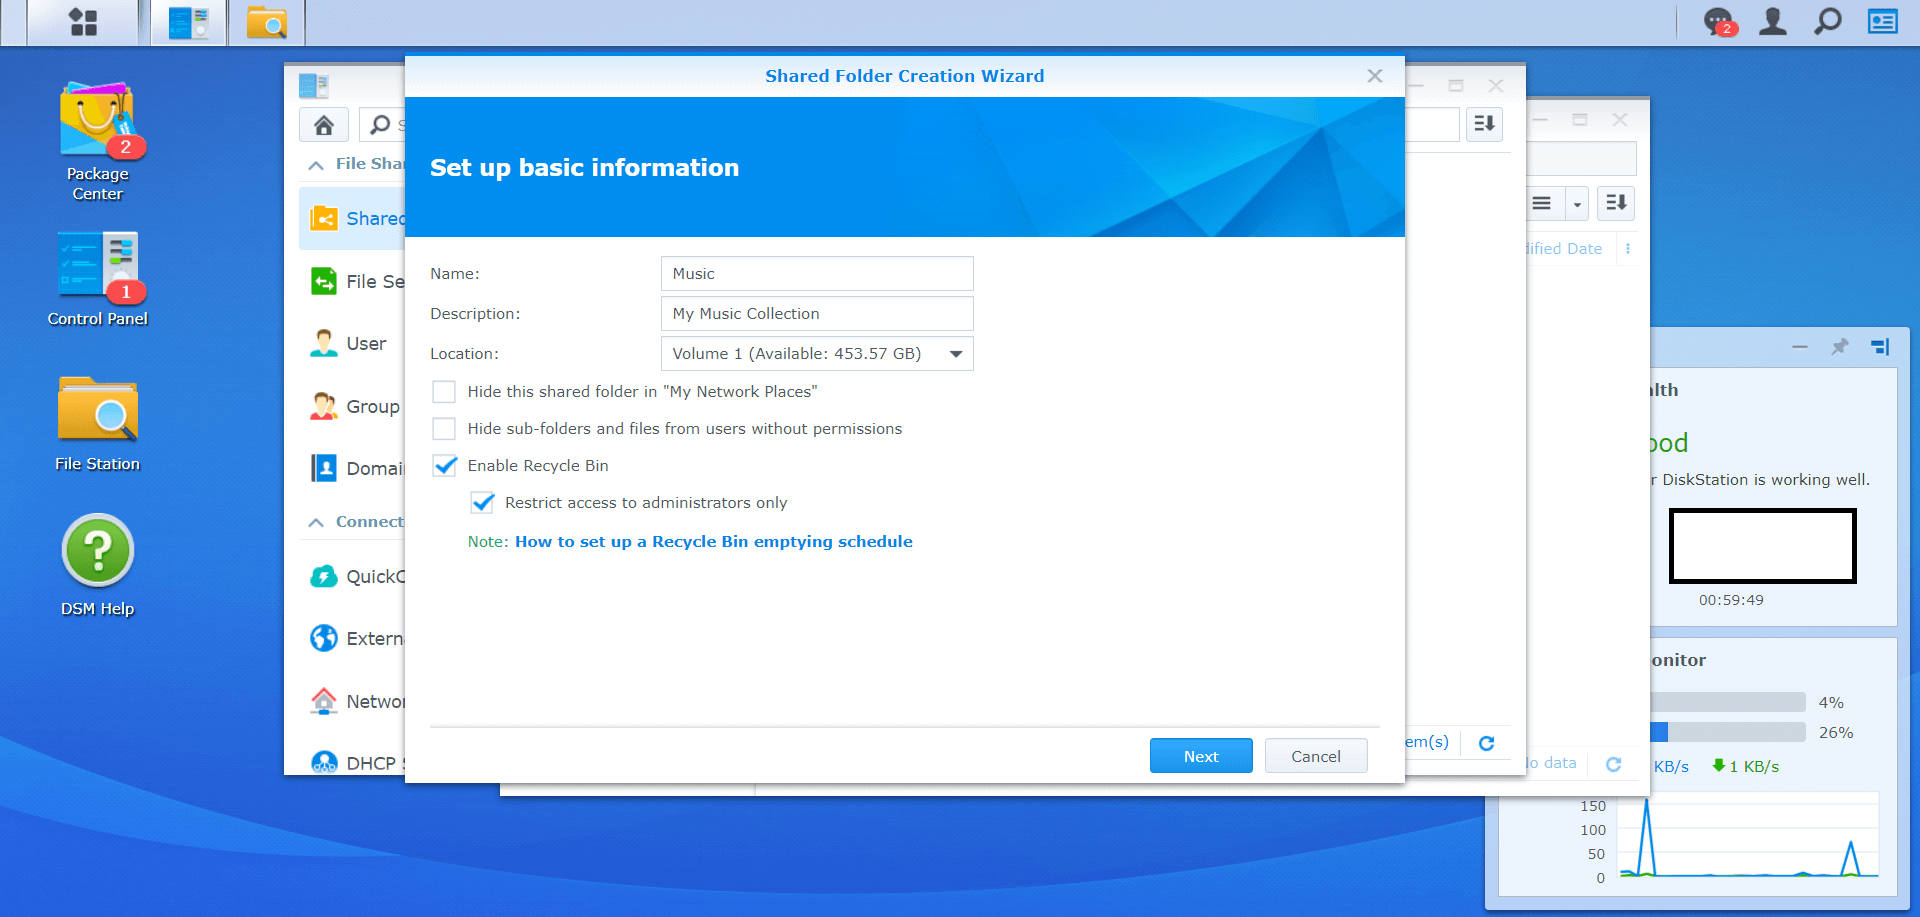Open Package Center desktop icon
This screenshot has height=917, width=1920.
(97, 141)
